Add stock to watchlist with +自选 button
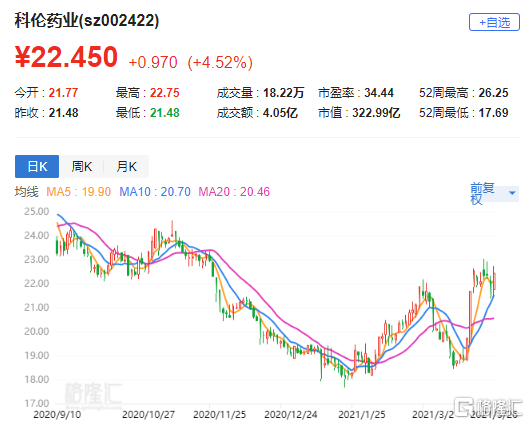 (494, 22)
